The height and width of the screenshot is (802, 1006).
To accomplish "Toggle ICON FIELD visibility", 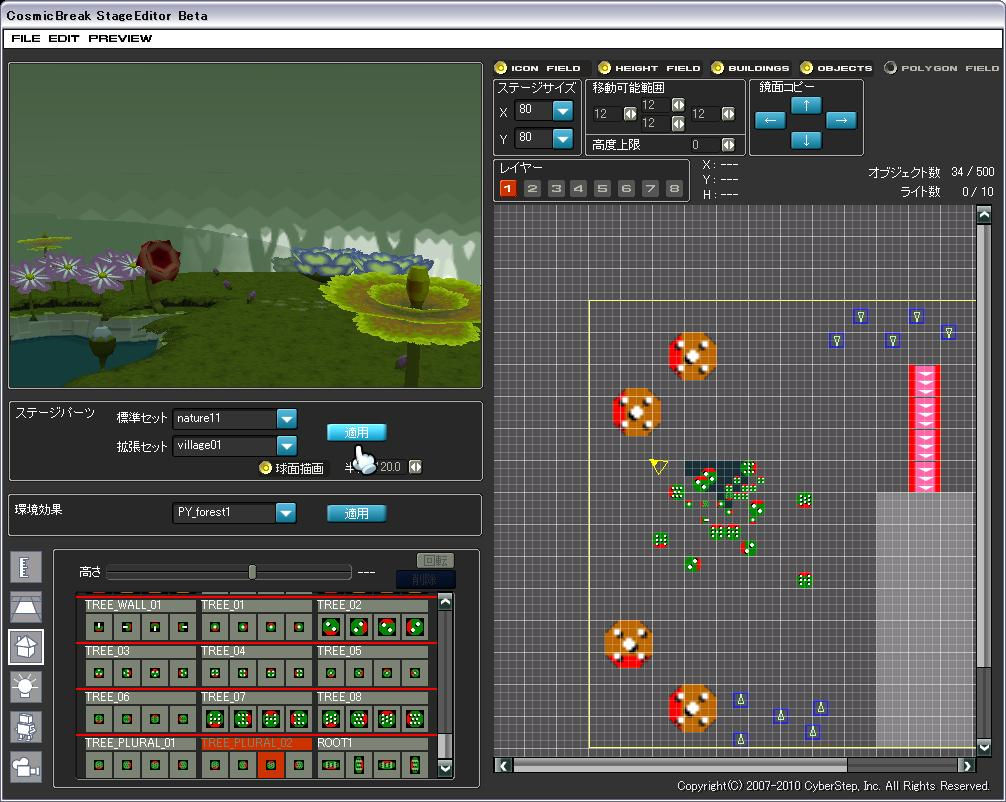I will tap(502, 68).
